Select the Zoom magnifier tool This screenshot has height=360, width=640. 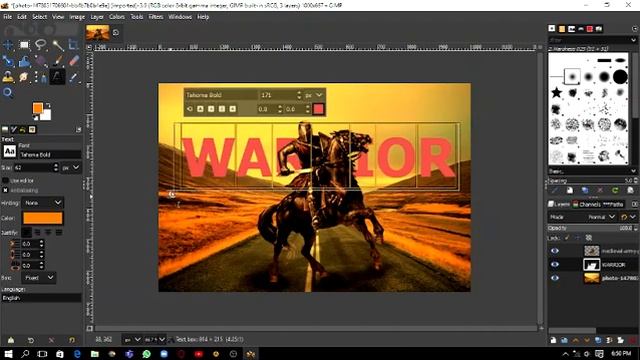(8, 93)
